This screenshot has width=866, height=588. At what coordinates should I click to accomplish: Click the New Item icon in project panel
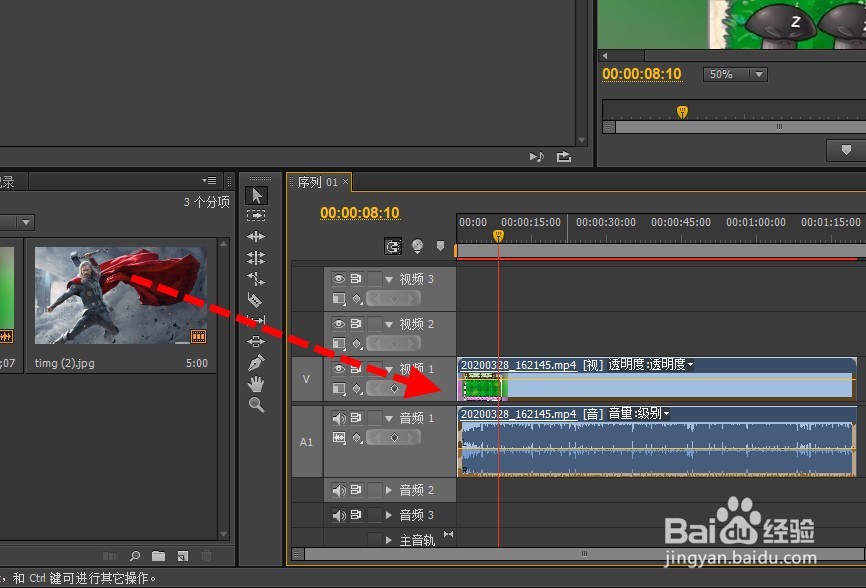tap(183, 555)
